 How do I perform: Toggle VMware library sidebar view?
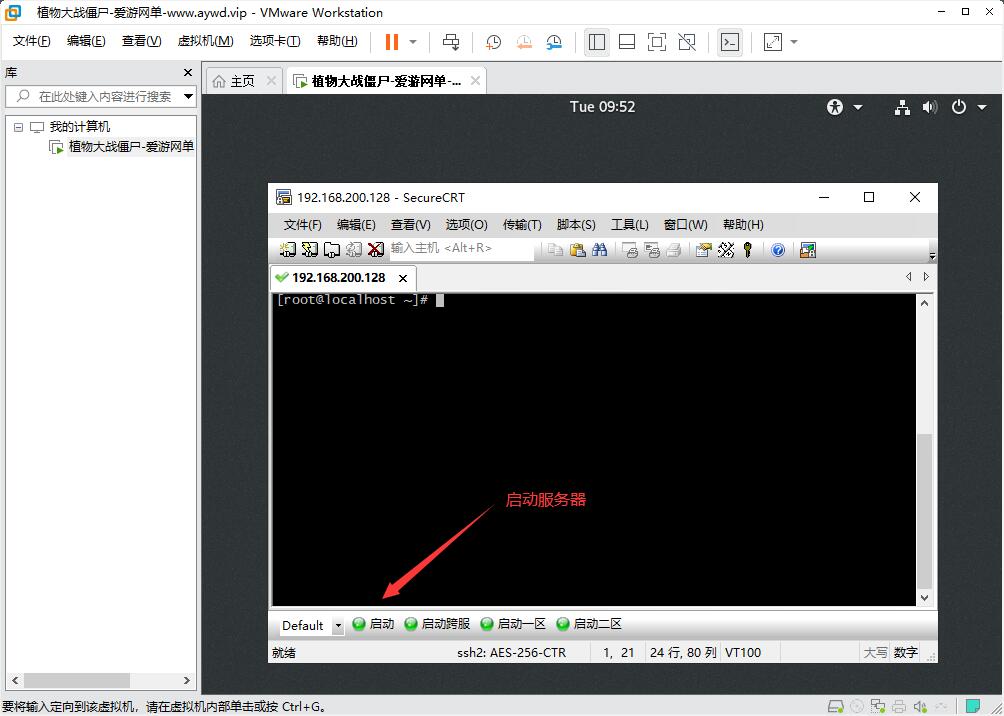(x=597, y=42)
